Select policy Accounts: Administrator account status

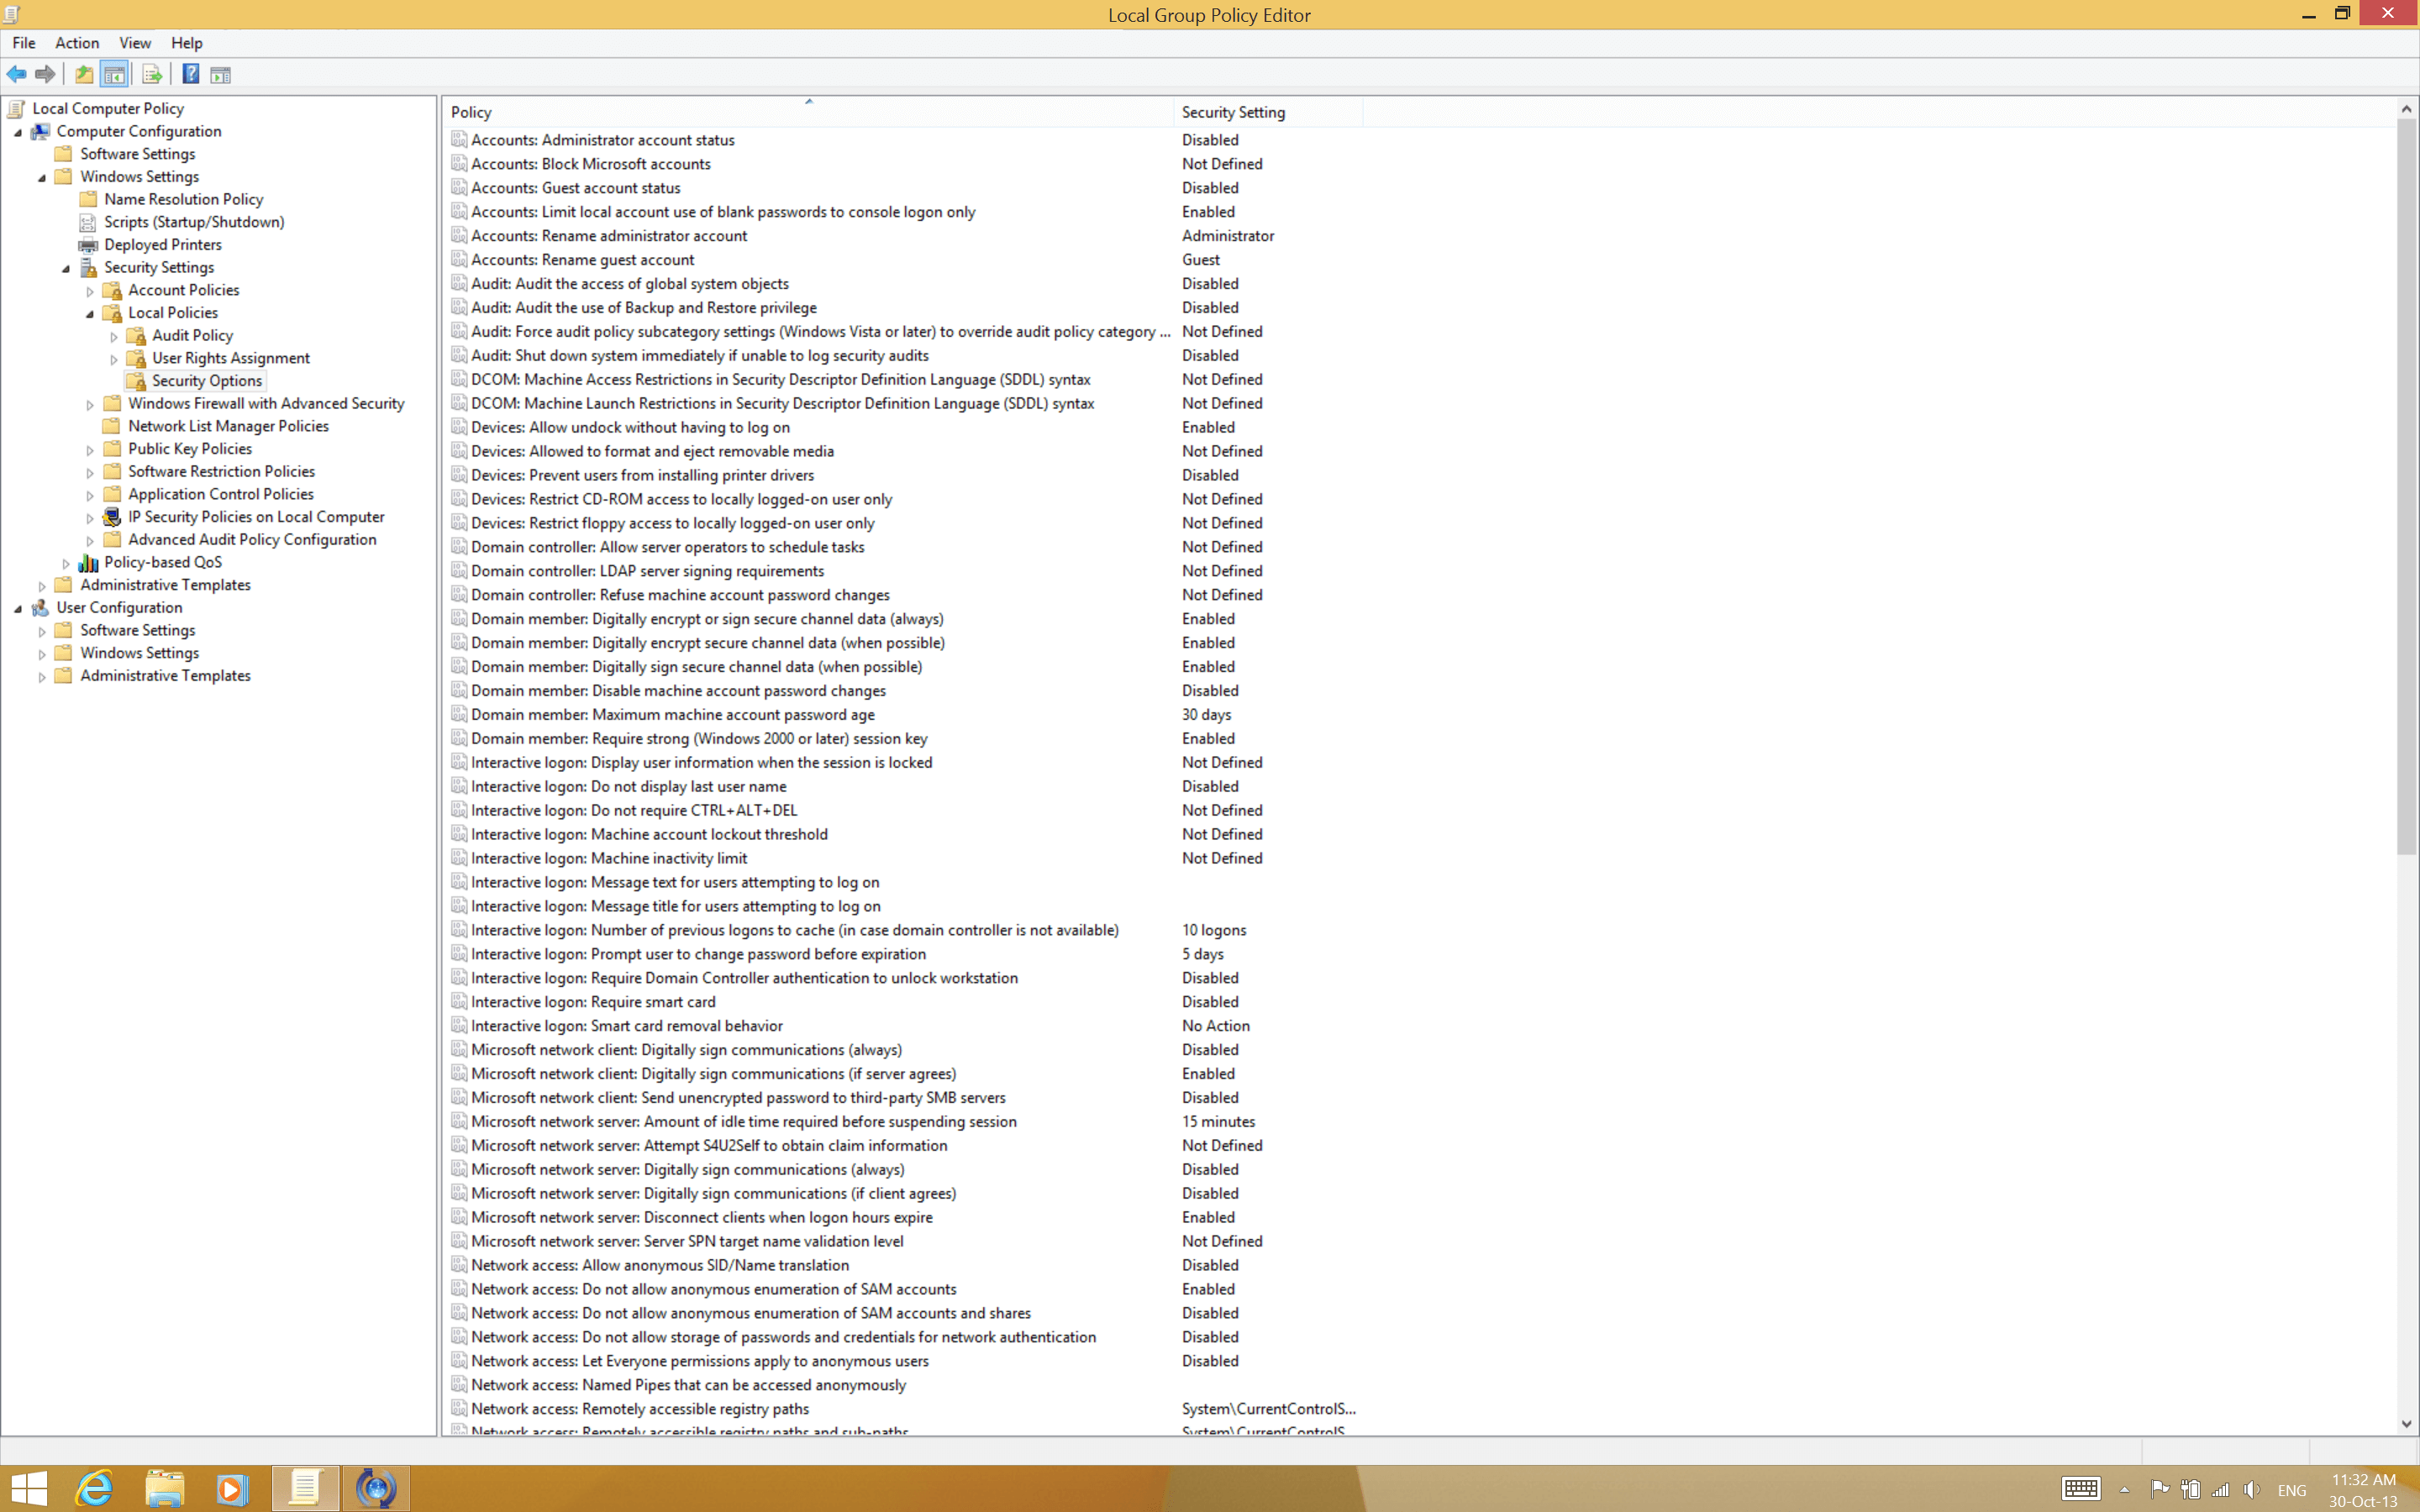tap(603, 140)
